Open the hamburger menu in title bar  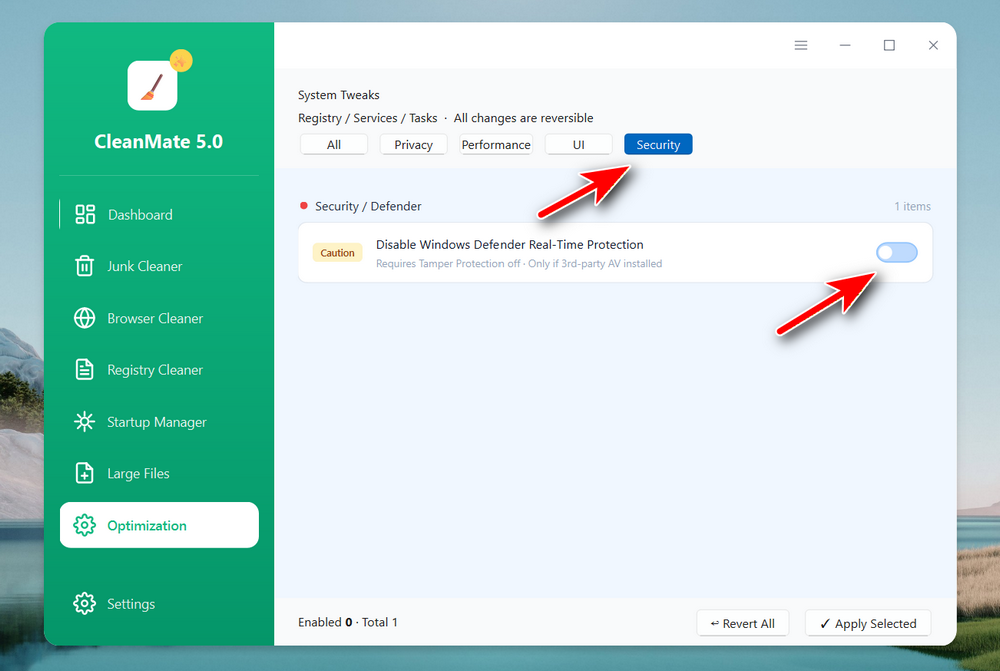(801, 45)
